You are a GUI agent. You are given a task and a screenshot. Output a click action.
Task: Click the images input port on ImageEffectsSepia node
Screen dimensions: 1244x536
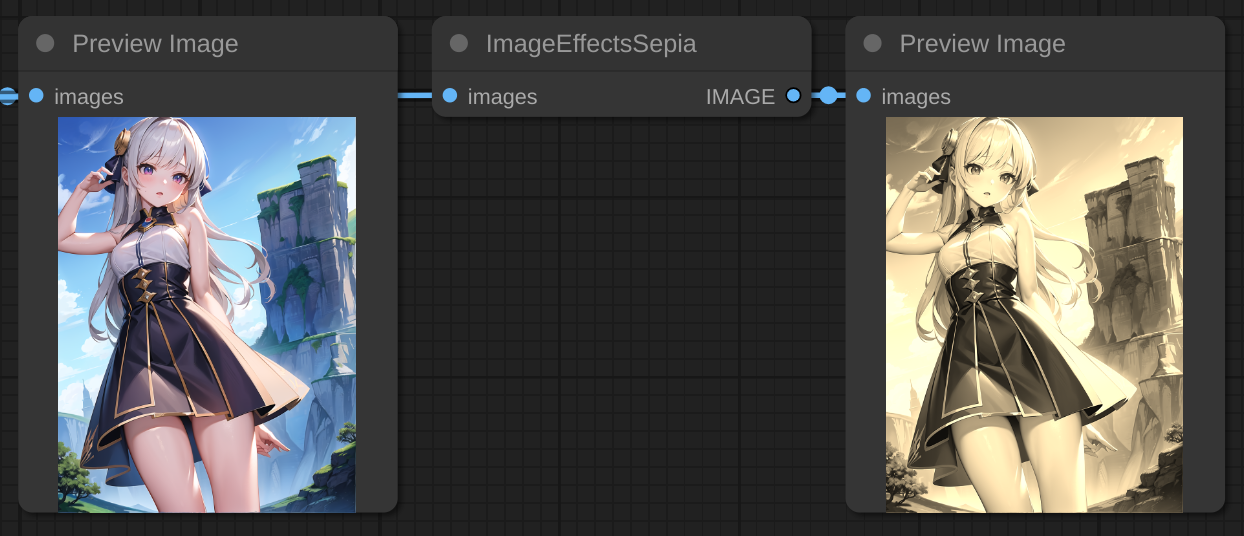450,96
